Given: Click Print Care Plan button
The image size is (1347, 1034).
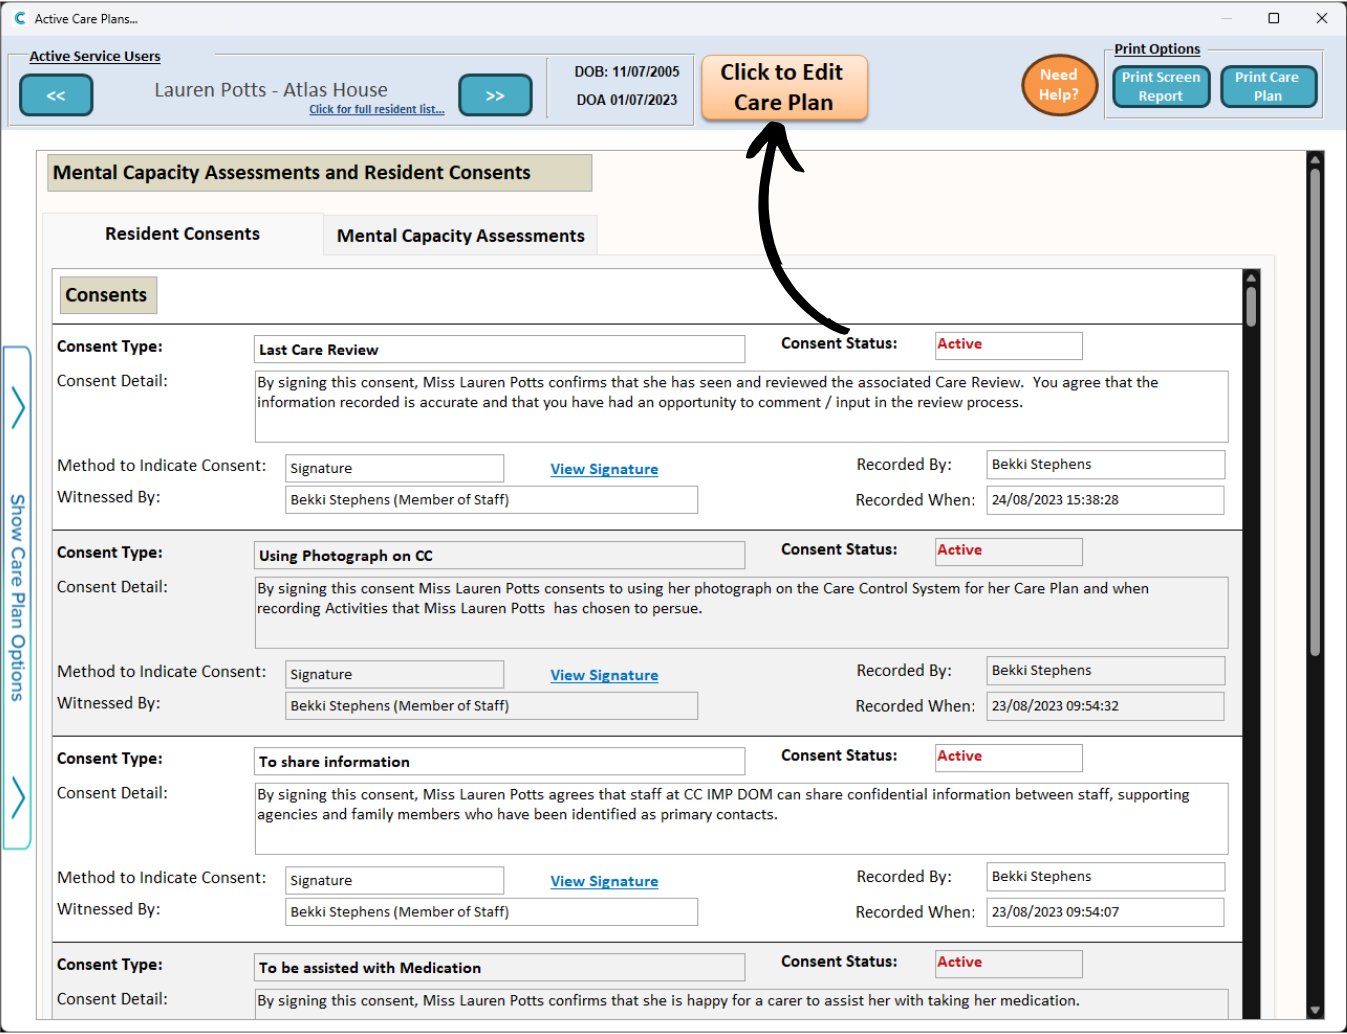Looking at the screenshot, I should (1268, 87).
